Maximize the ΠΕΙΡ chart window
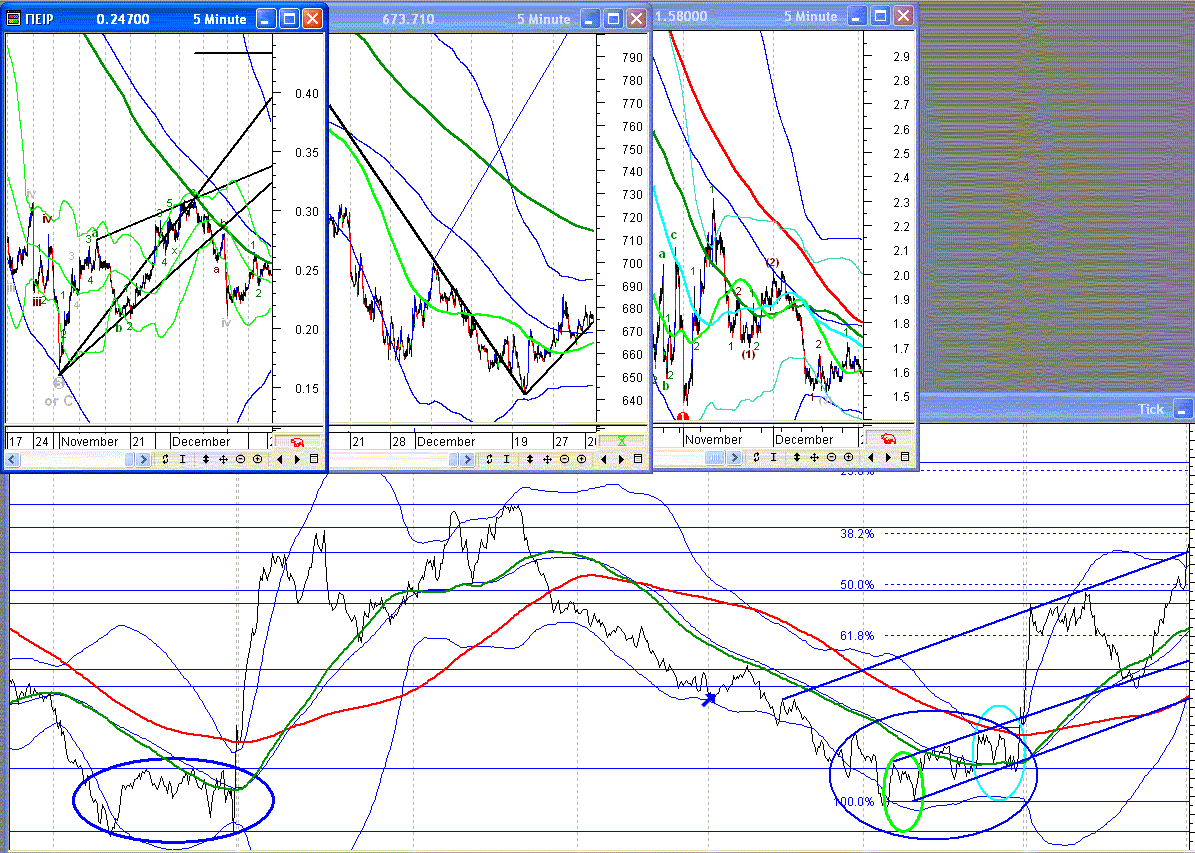The height and width of the screenshot is (853, 1195). coord(289,19)
